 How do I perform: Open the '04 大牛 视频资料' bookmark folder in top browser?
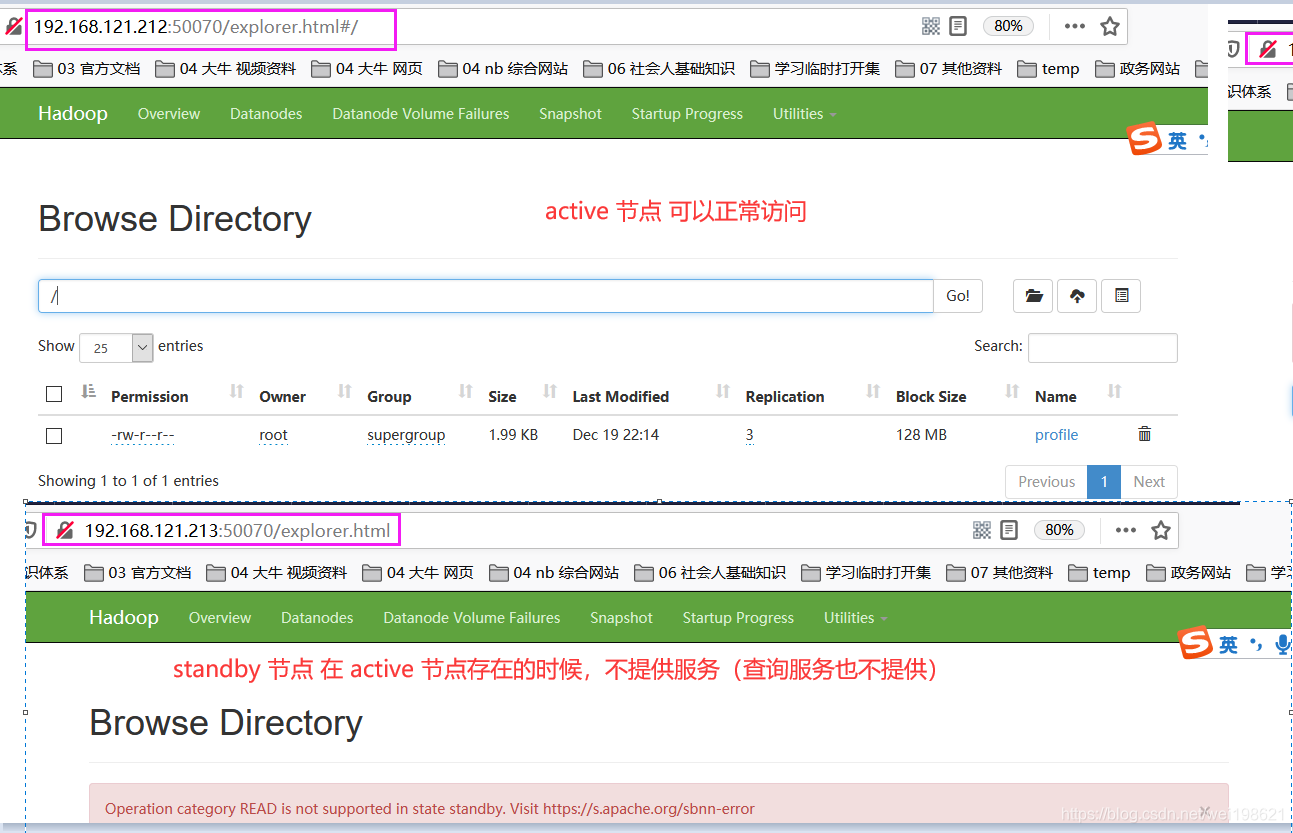coord(225,69)
